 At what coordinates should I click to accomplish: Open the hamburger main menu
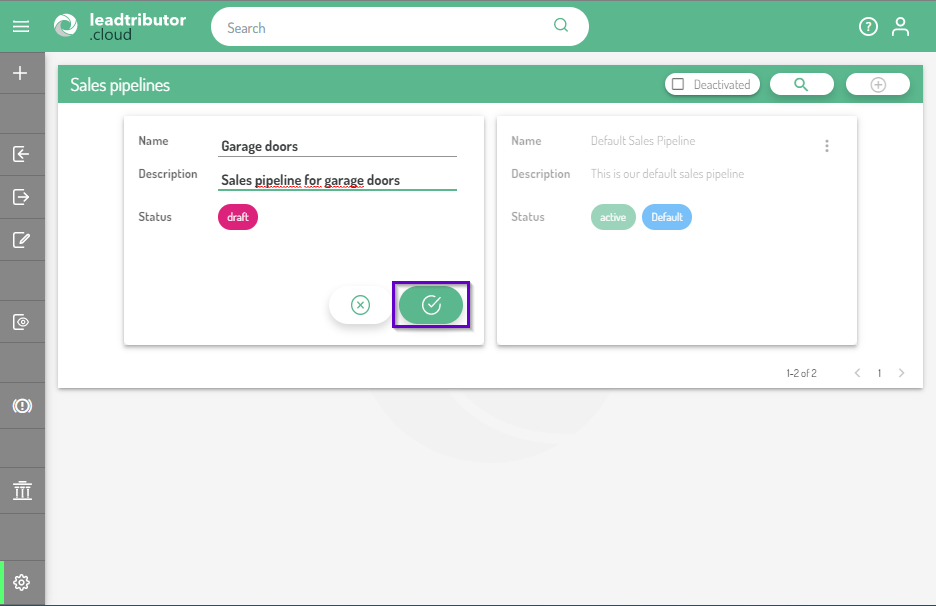(x=21, y=27)
